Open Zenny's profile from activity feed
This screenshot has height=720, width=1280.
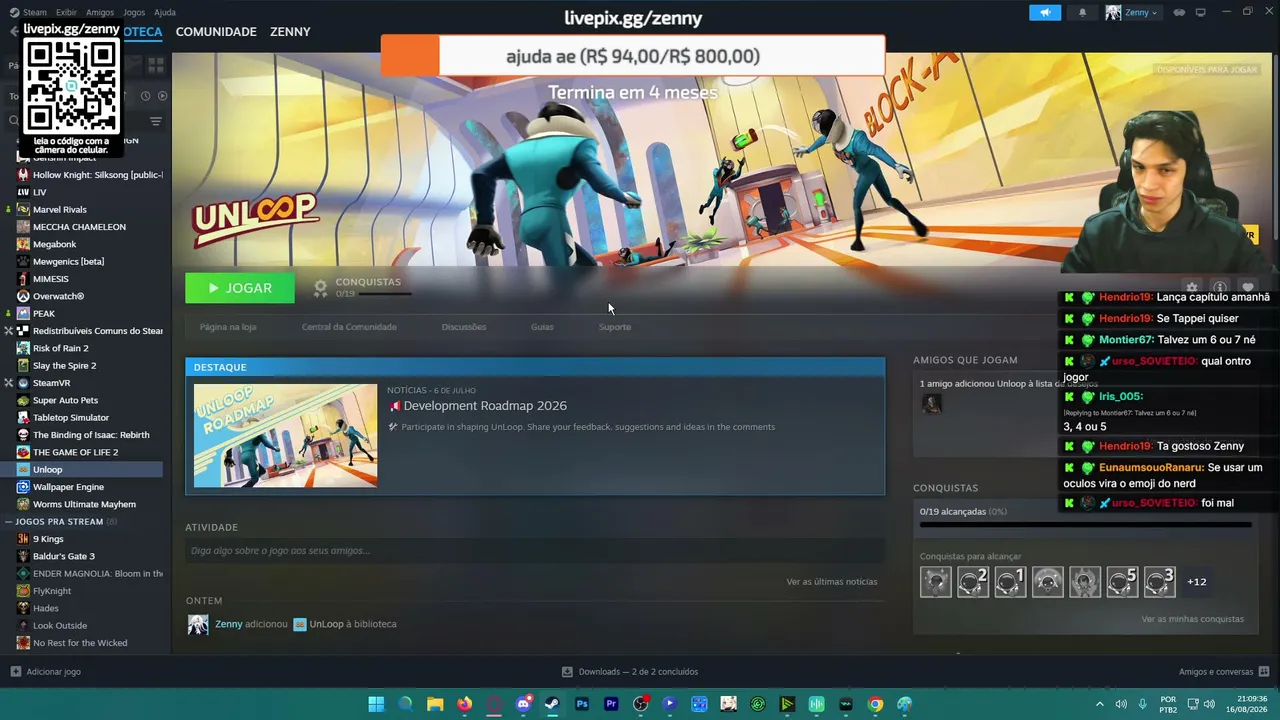point(229,624)
